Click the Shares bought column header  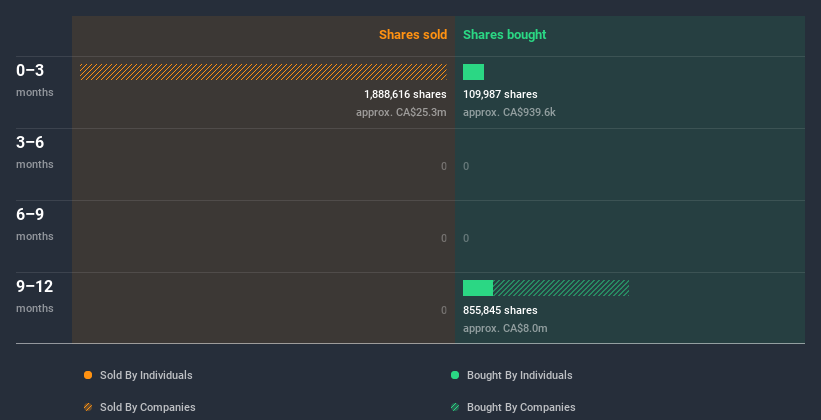tap(505, 35)
